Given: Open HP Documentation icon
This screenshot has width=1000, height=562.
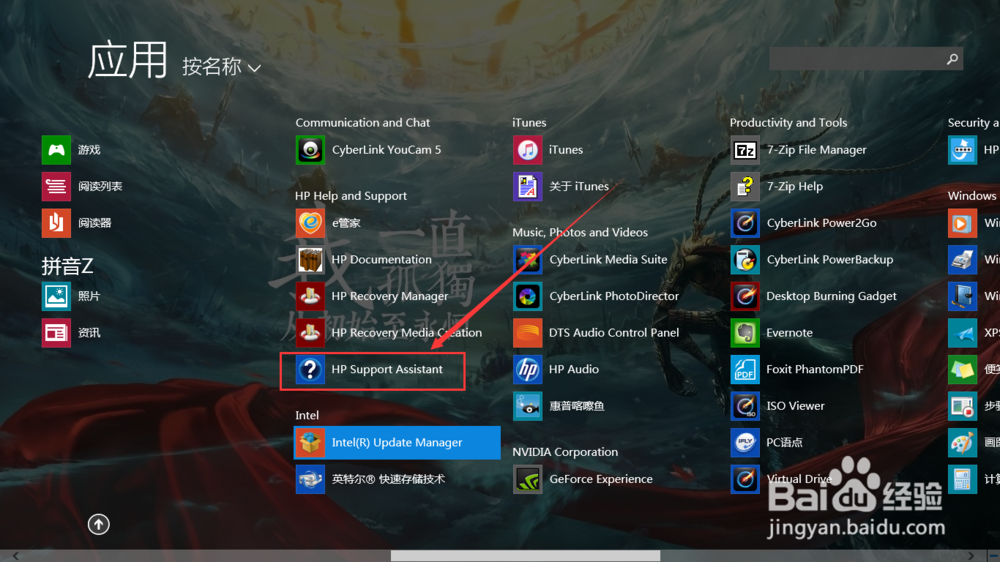Looking at the screenshot, I should point(310,260).
